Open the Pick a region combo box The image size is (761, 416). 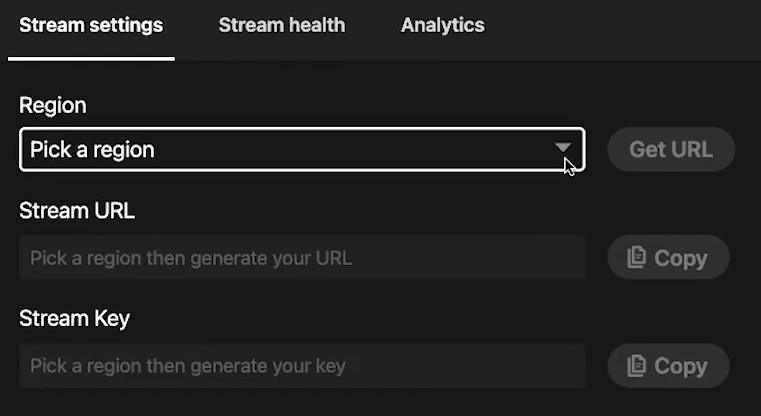pyautogui.click(x=300, y=150)
